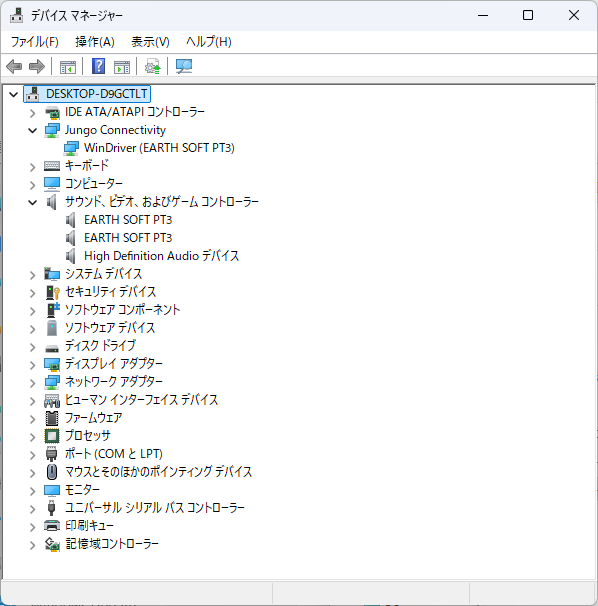Click the Forward arrow toolbar icon
This screenshot has height=606, width=598.
(x=37, y=66)
